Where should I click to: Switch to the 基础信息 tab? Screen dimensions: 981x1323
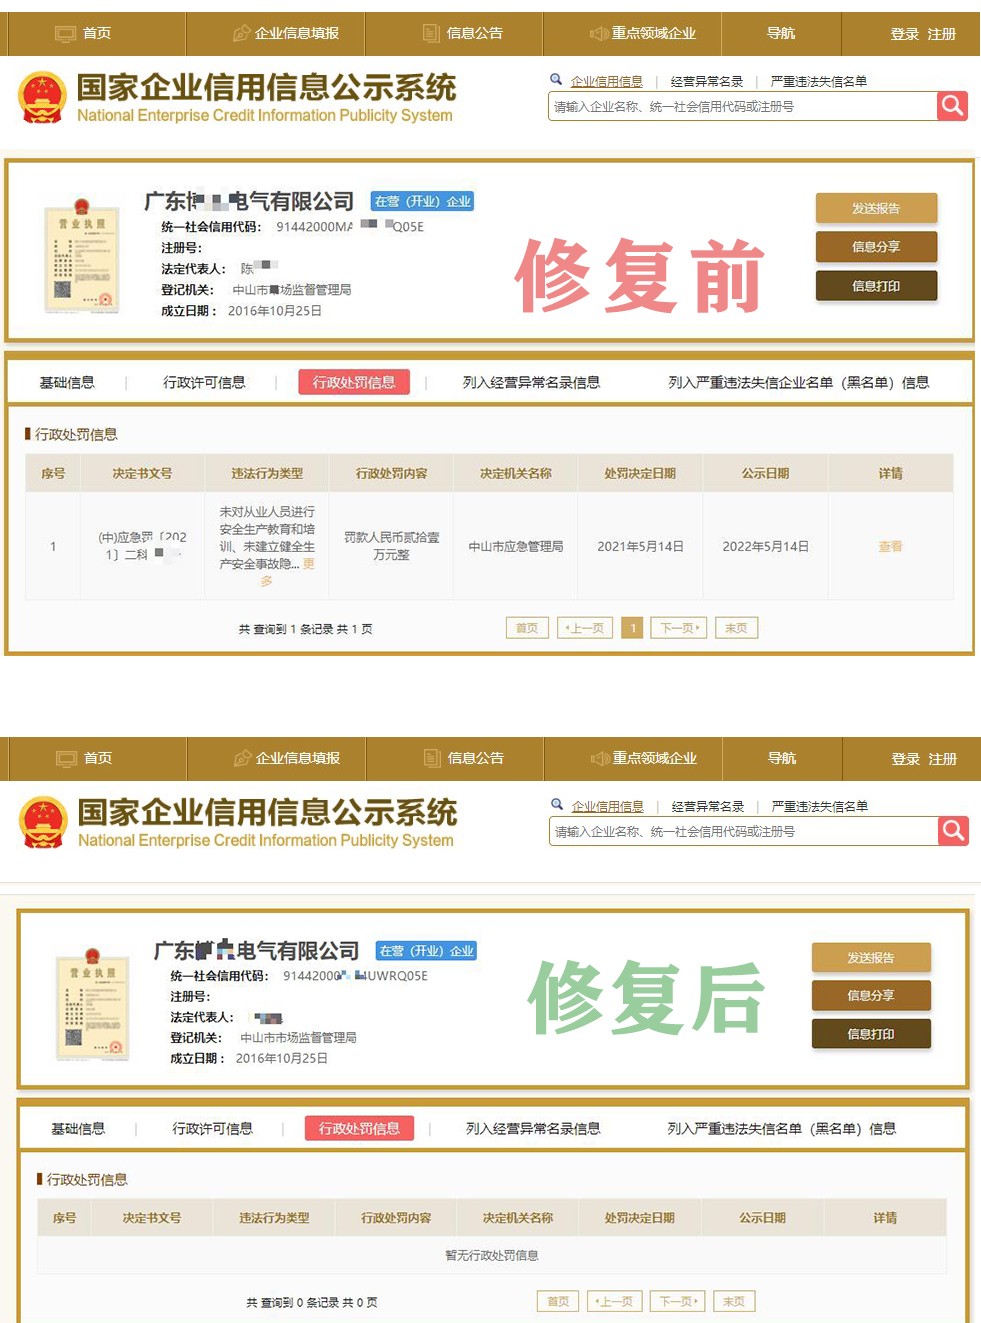tap(67, 381)
